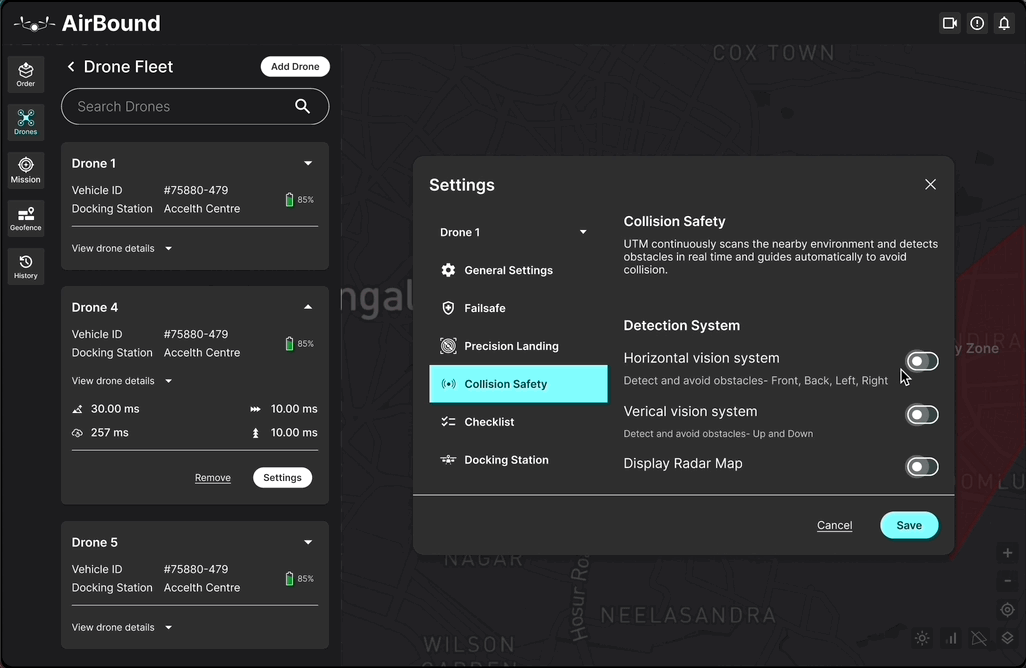Open the Checklist settings tab
Image resolution: width=1026 pixels, height=668 pixels.
click(x=518, y=422)
